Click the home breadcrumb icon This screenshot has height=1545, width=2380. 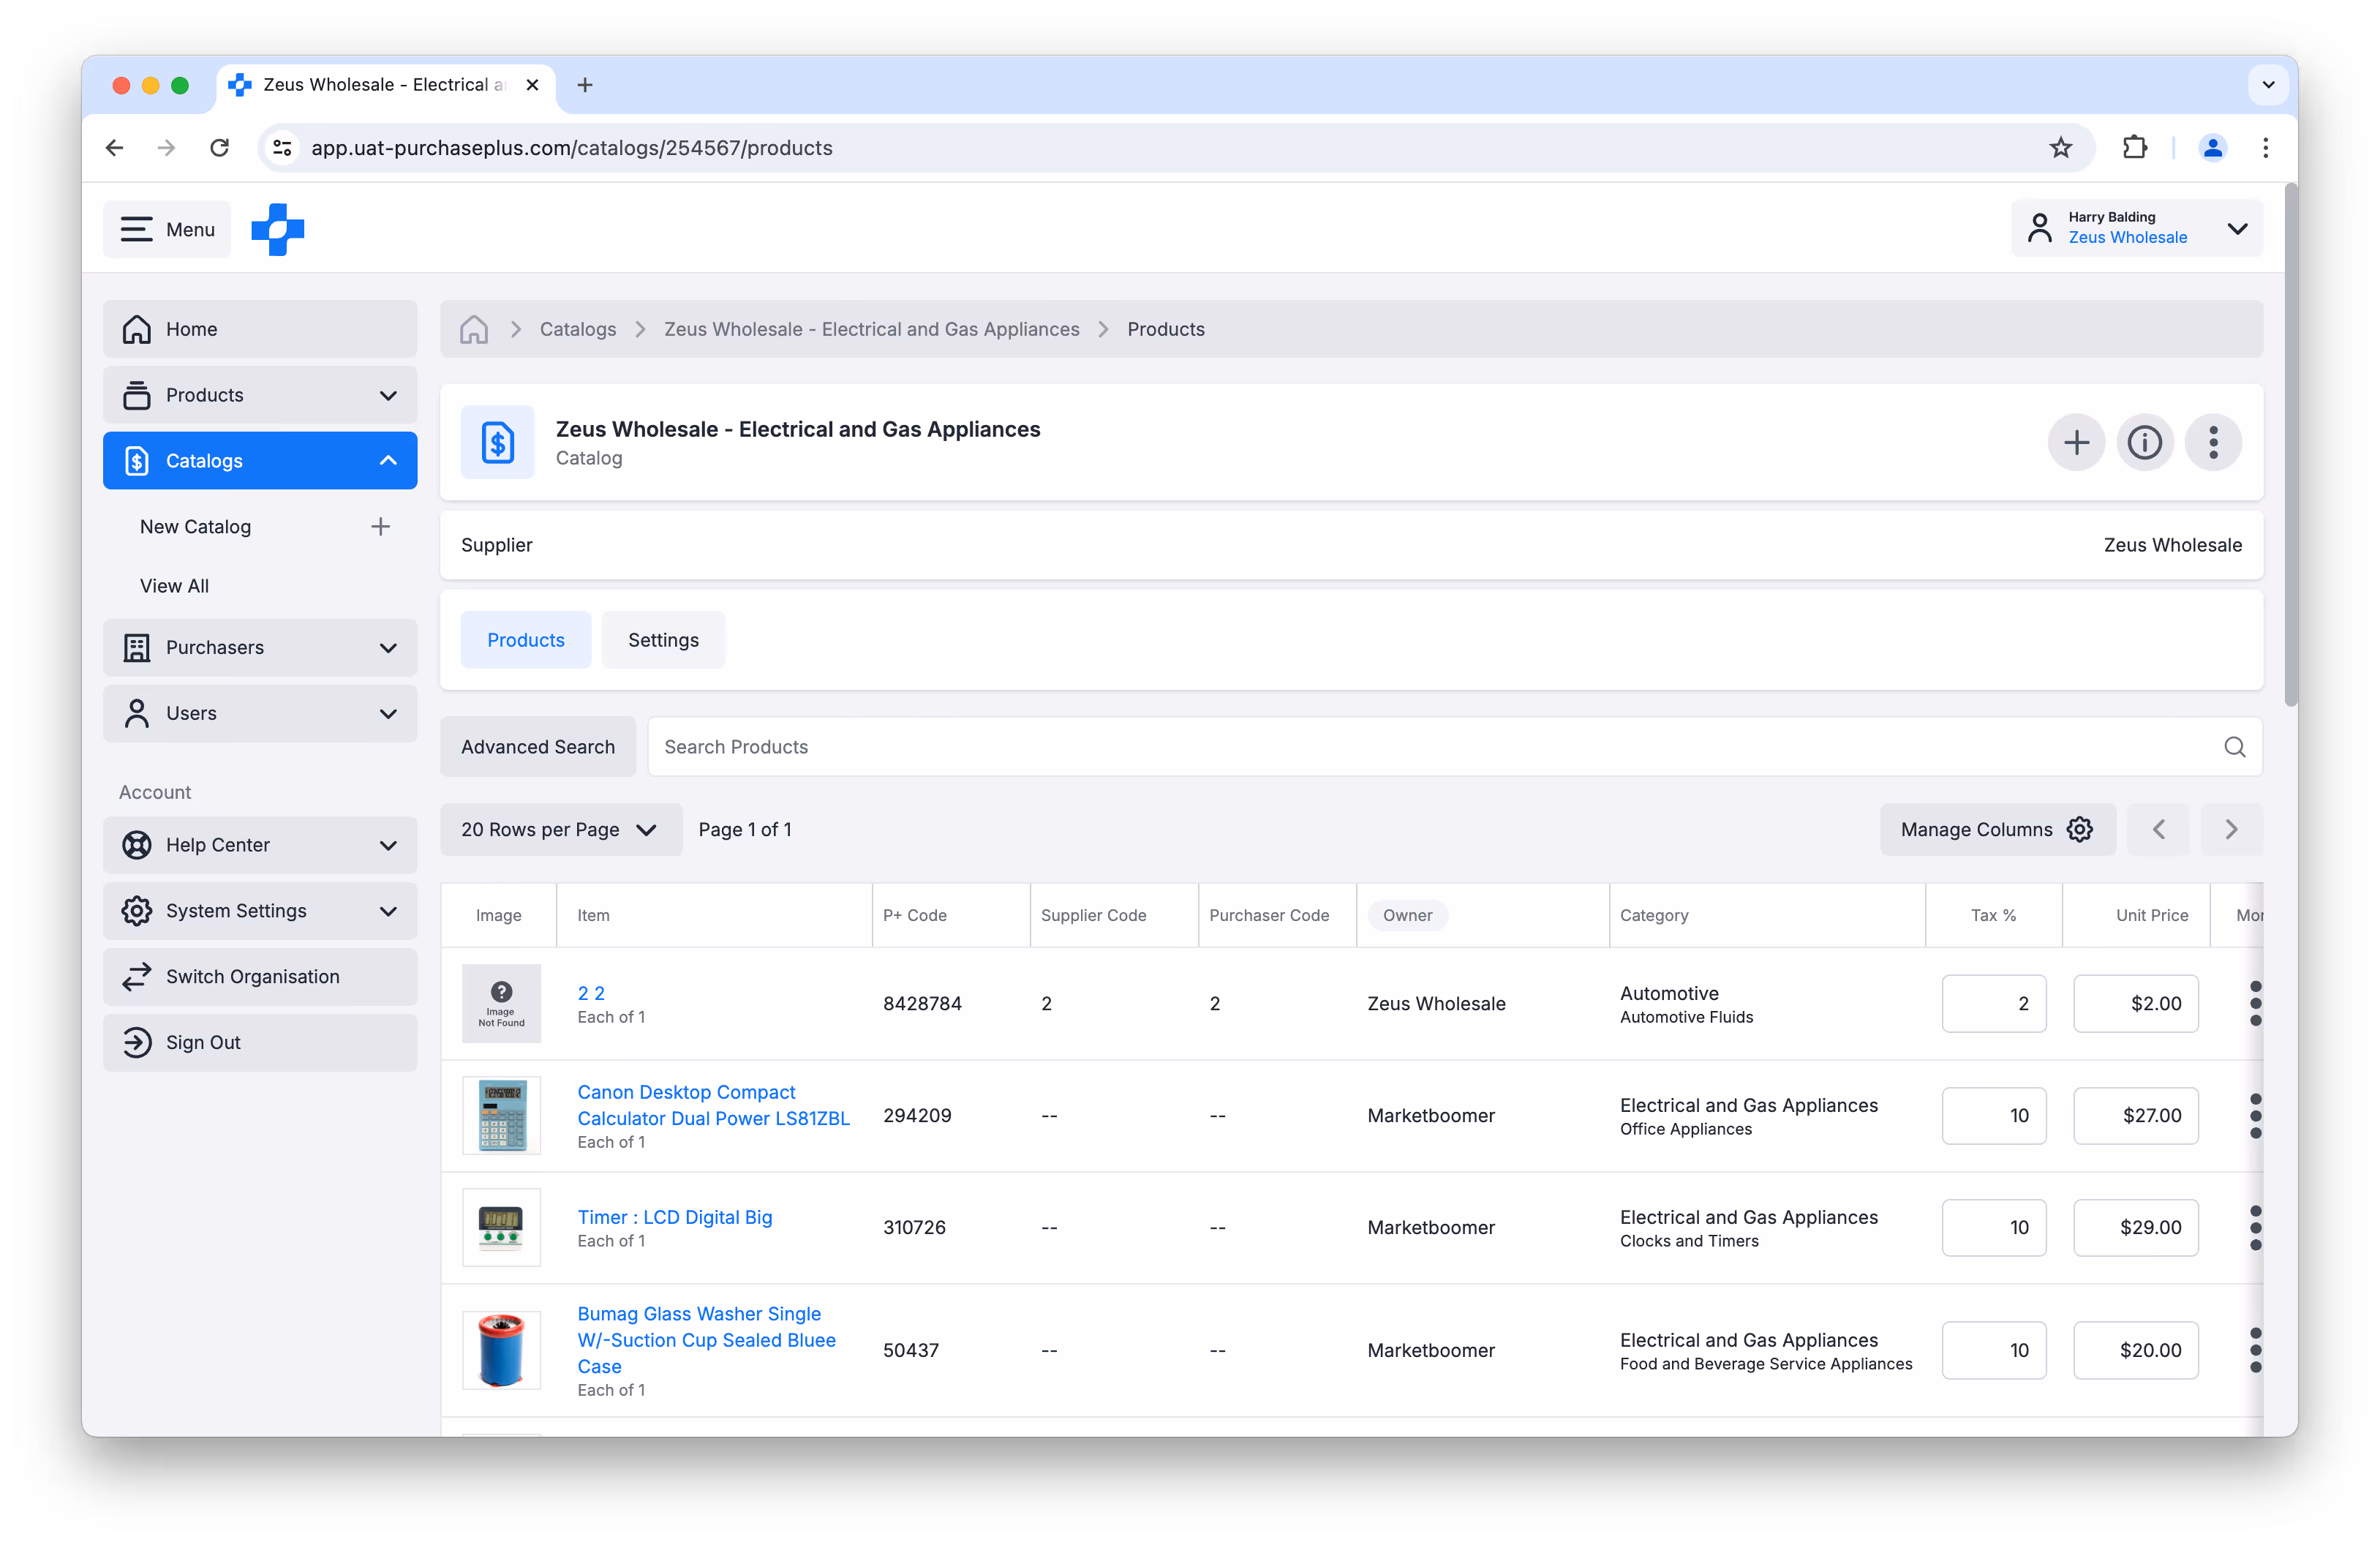(474, 329)
